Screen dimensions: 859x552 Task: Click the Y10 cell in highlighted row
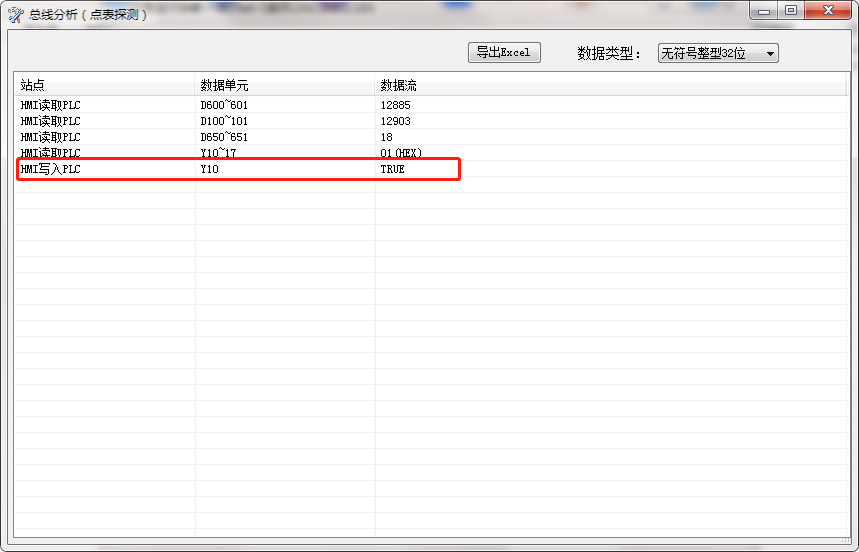click(209, 170)
